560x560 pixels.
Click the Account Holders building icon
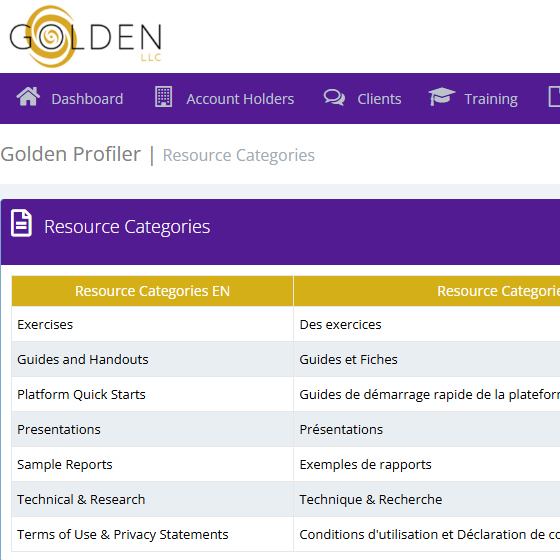[164, 97]
